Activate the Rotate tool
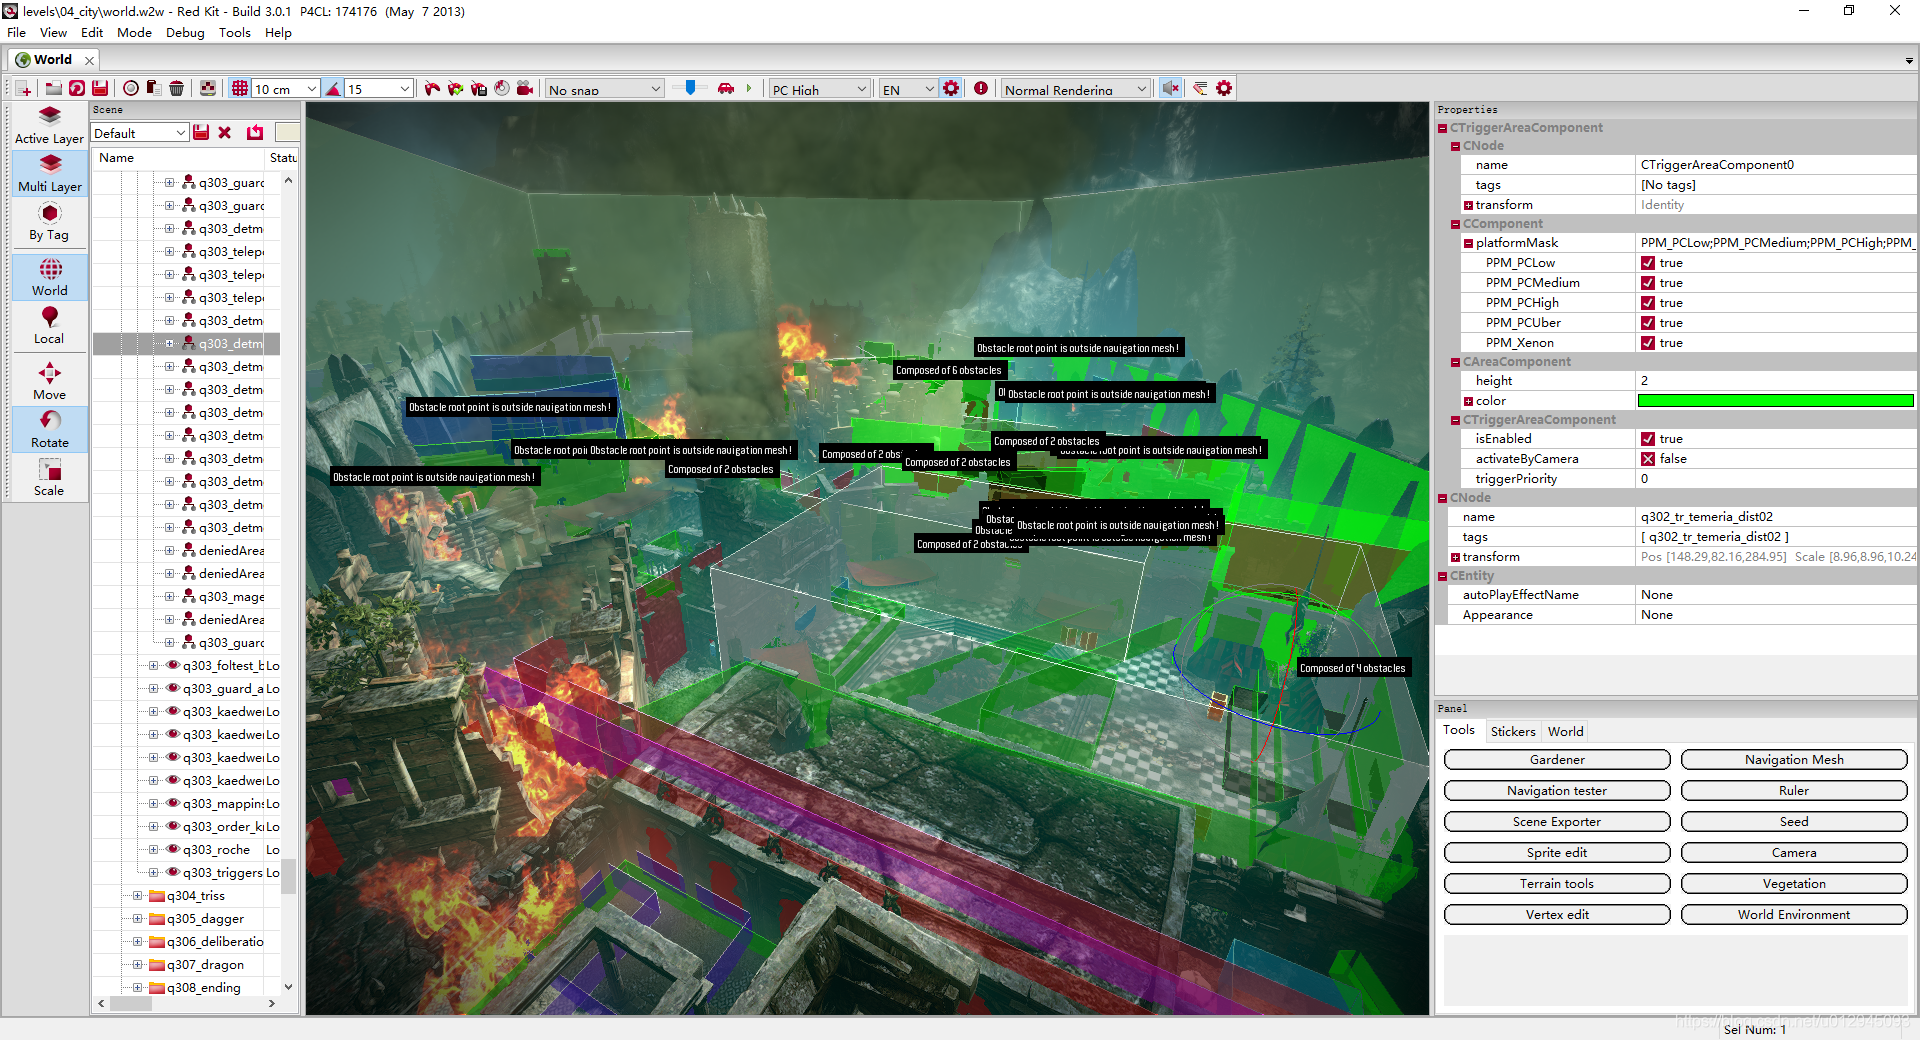This screenshot has width=1920, height=1040. 49,429
